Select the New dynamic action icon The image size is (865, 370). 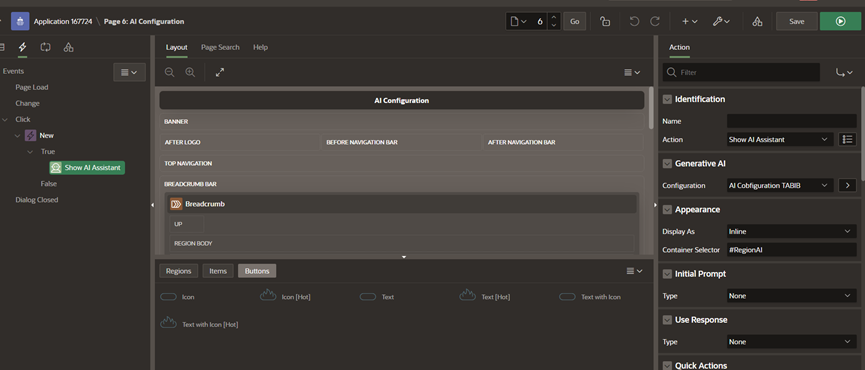point(31,135)
